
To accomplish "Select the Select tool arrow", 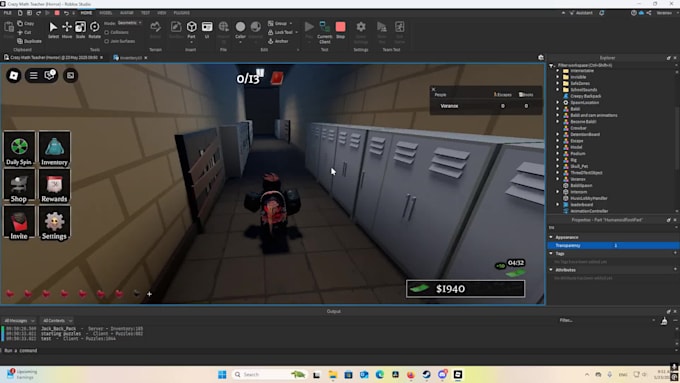I will point(53,30).
